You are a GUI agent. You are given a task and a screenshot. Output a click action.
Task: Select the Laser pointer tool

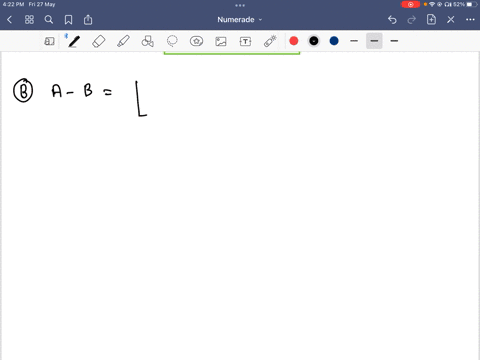click(270, 41)
